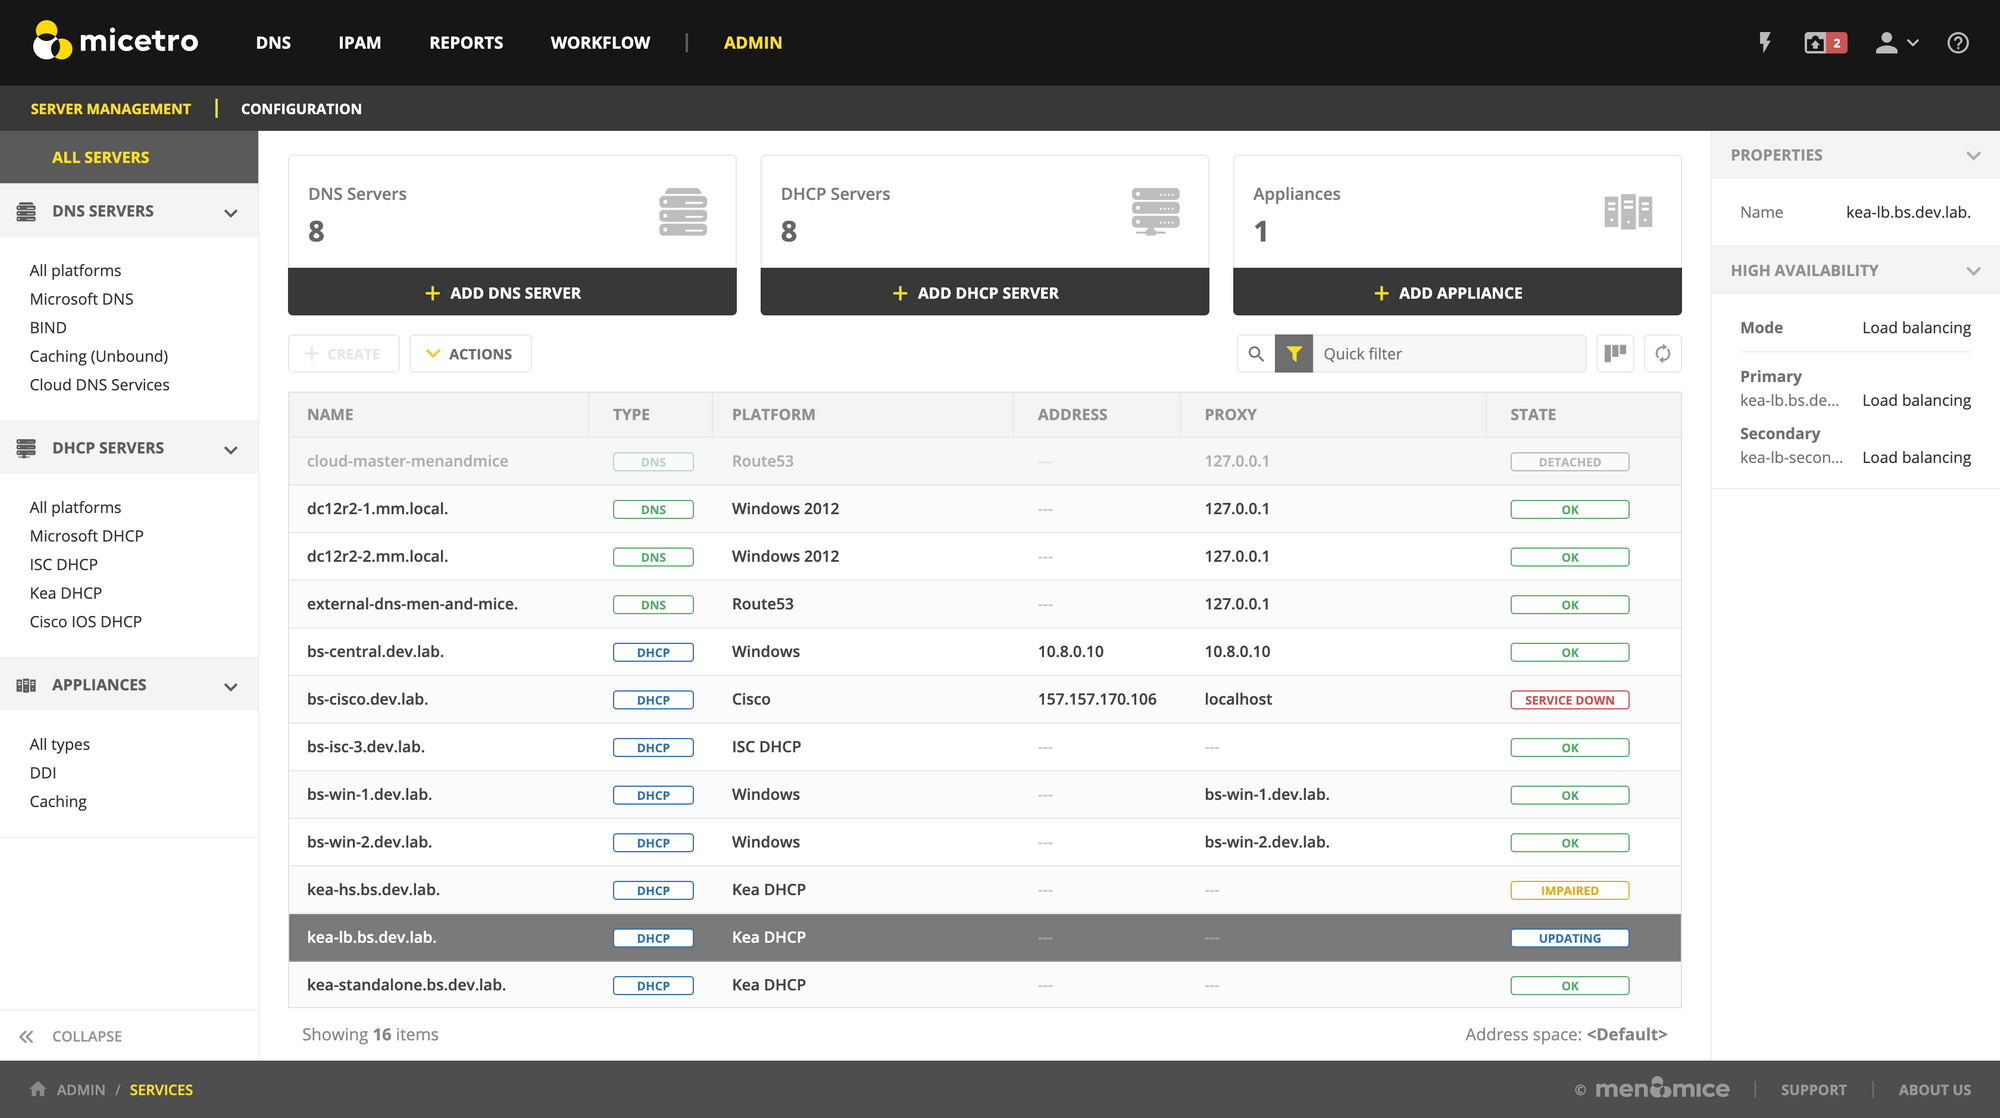Click ADD DHCP SERVER button

point(984,293)
